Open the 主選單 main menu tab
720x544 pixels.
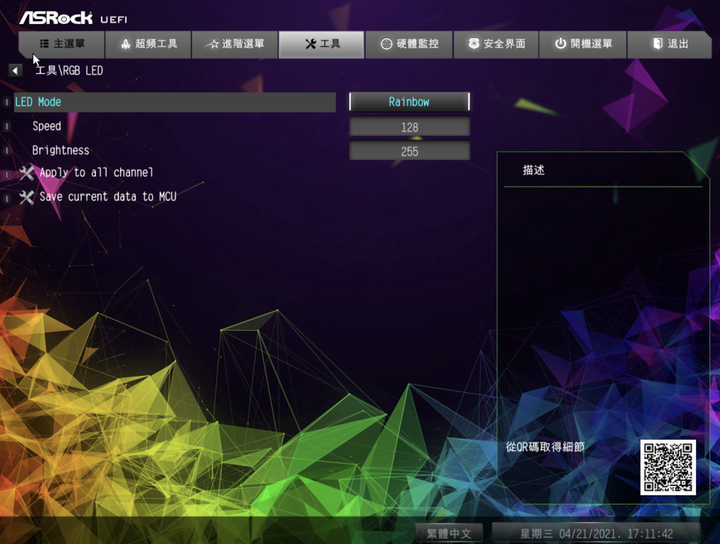[x=62, y=44]
